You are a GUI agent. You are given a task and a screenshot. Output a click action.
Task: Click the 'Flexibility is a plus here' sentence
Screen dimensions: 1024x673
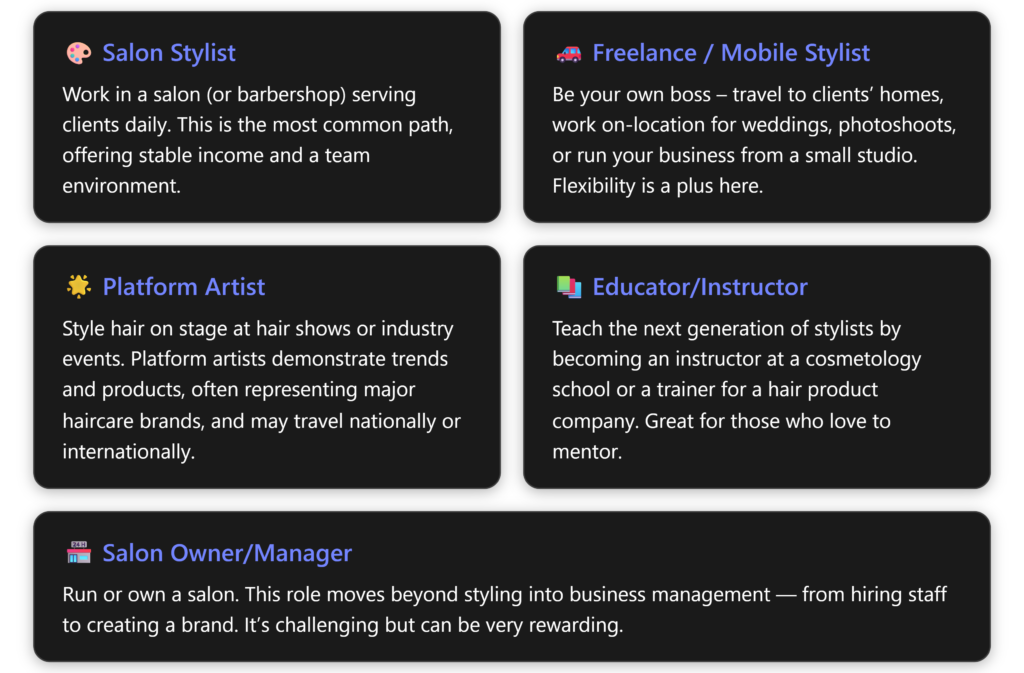(x=657, y=186)
